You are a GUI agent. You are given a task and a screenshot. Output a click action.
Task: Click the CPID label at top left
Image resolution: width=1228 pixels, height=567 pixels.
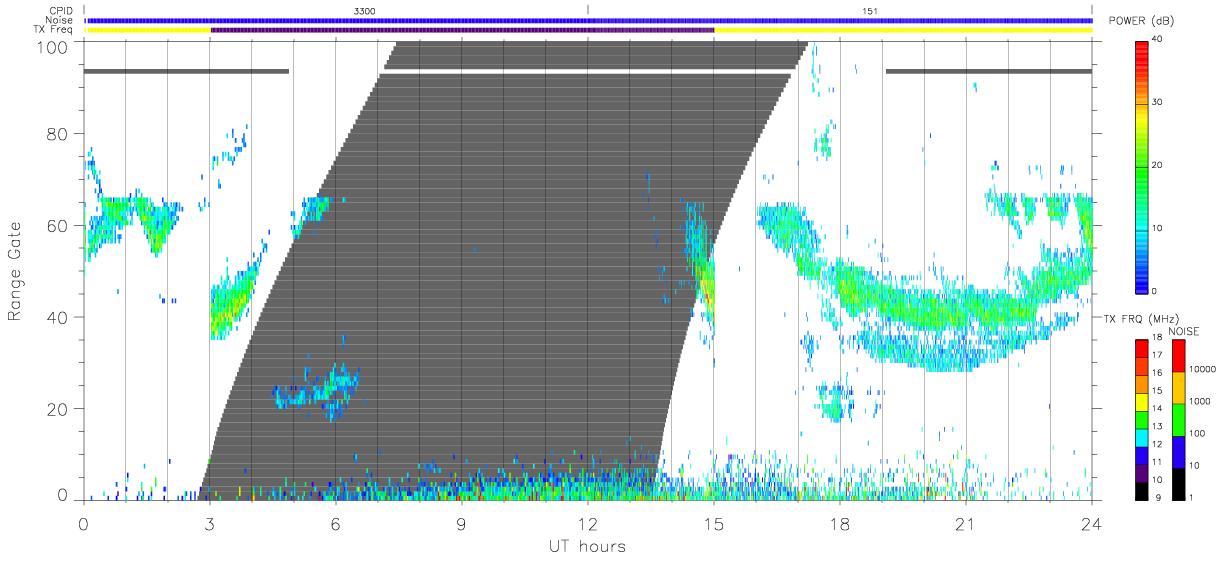[62, 10]
